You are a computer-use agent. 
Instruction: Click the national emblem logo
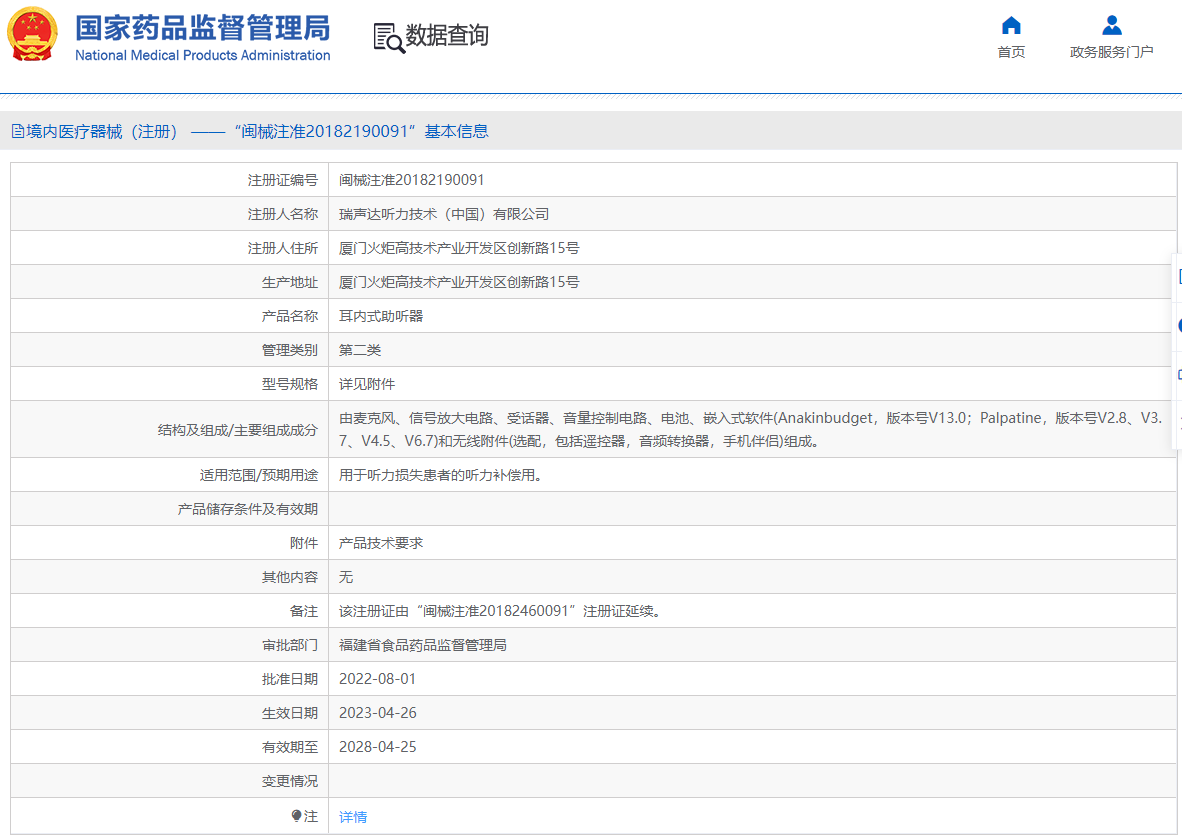point(32,34)
